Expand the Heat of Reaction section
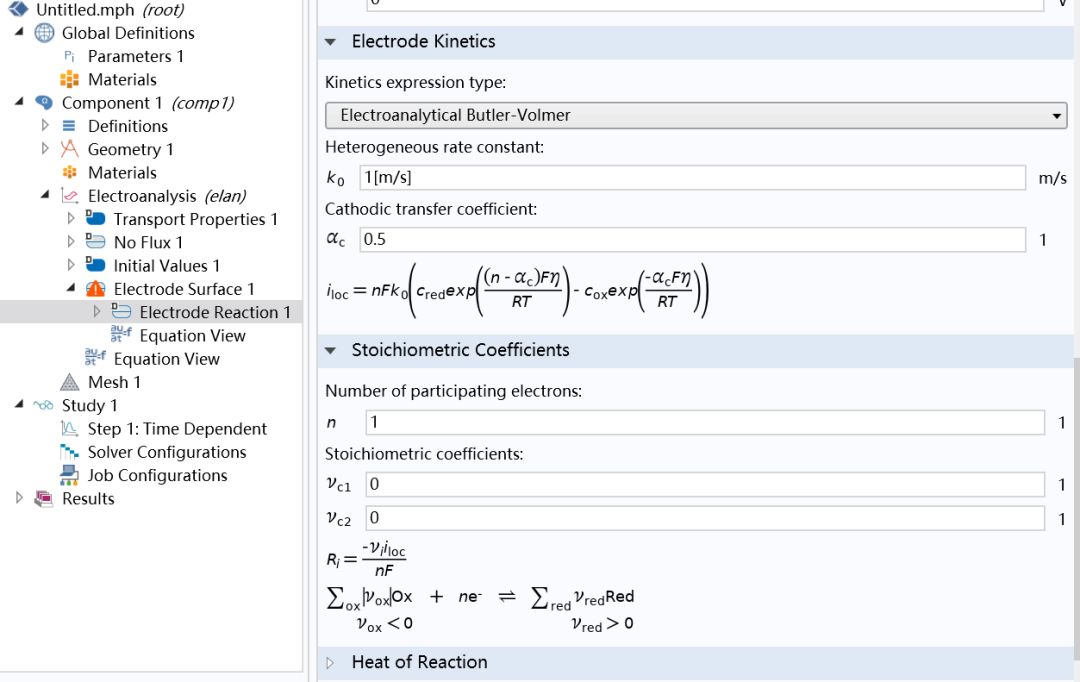 click(331, 662)
